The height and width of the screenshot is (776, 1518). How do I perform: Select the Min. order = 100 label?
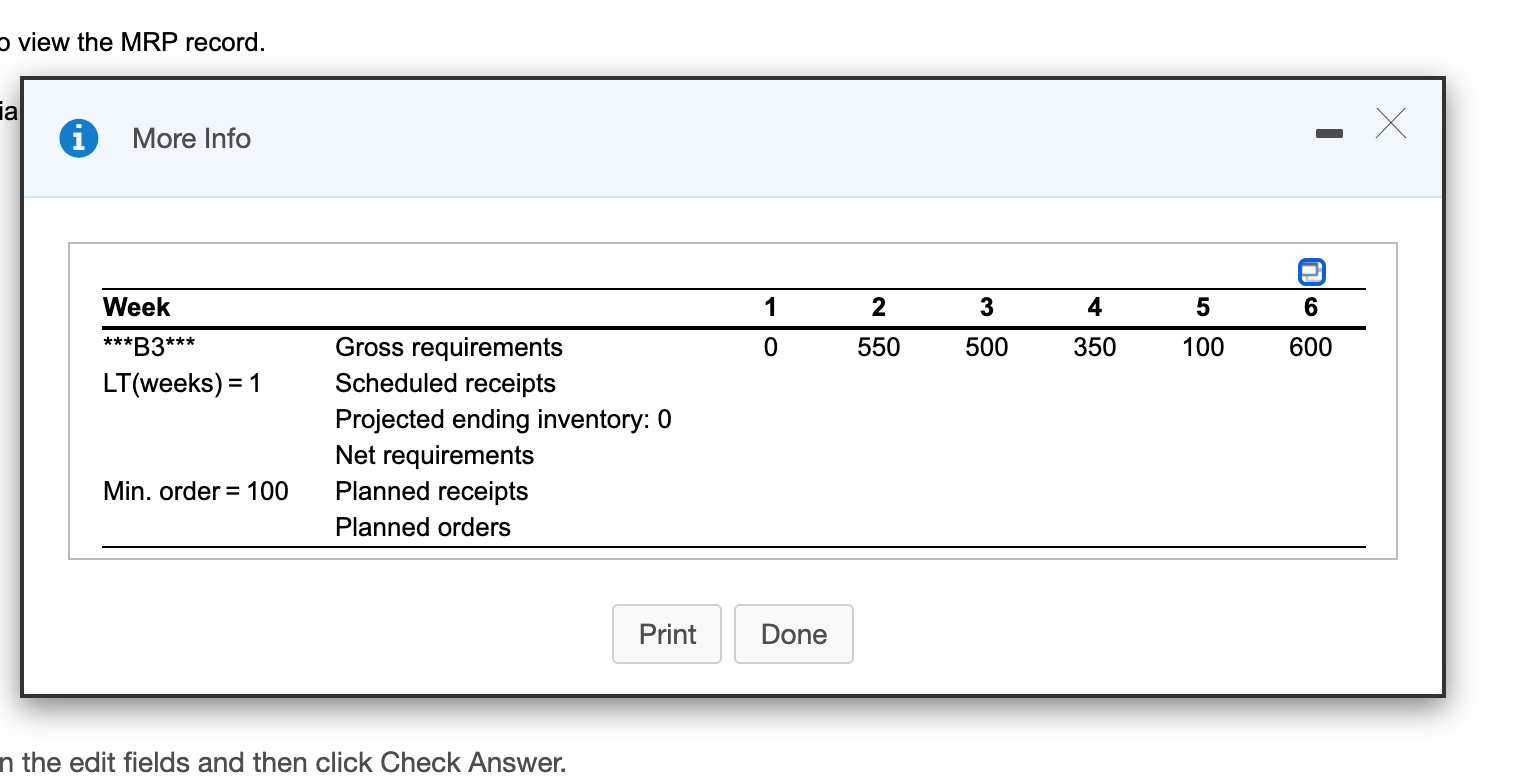tap(195, 491)
